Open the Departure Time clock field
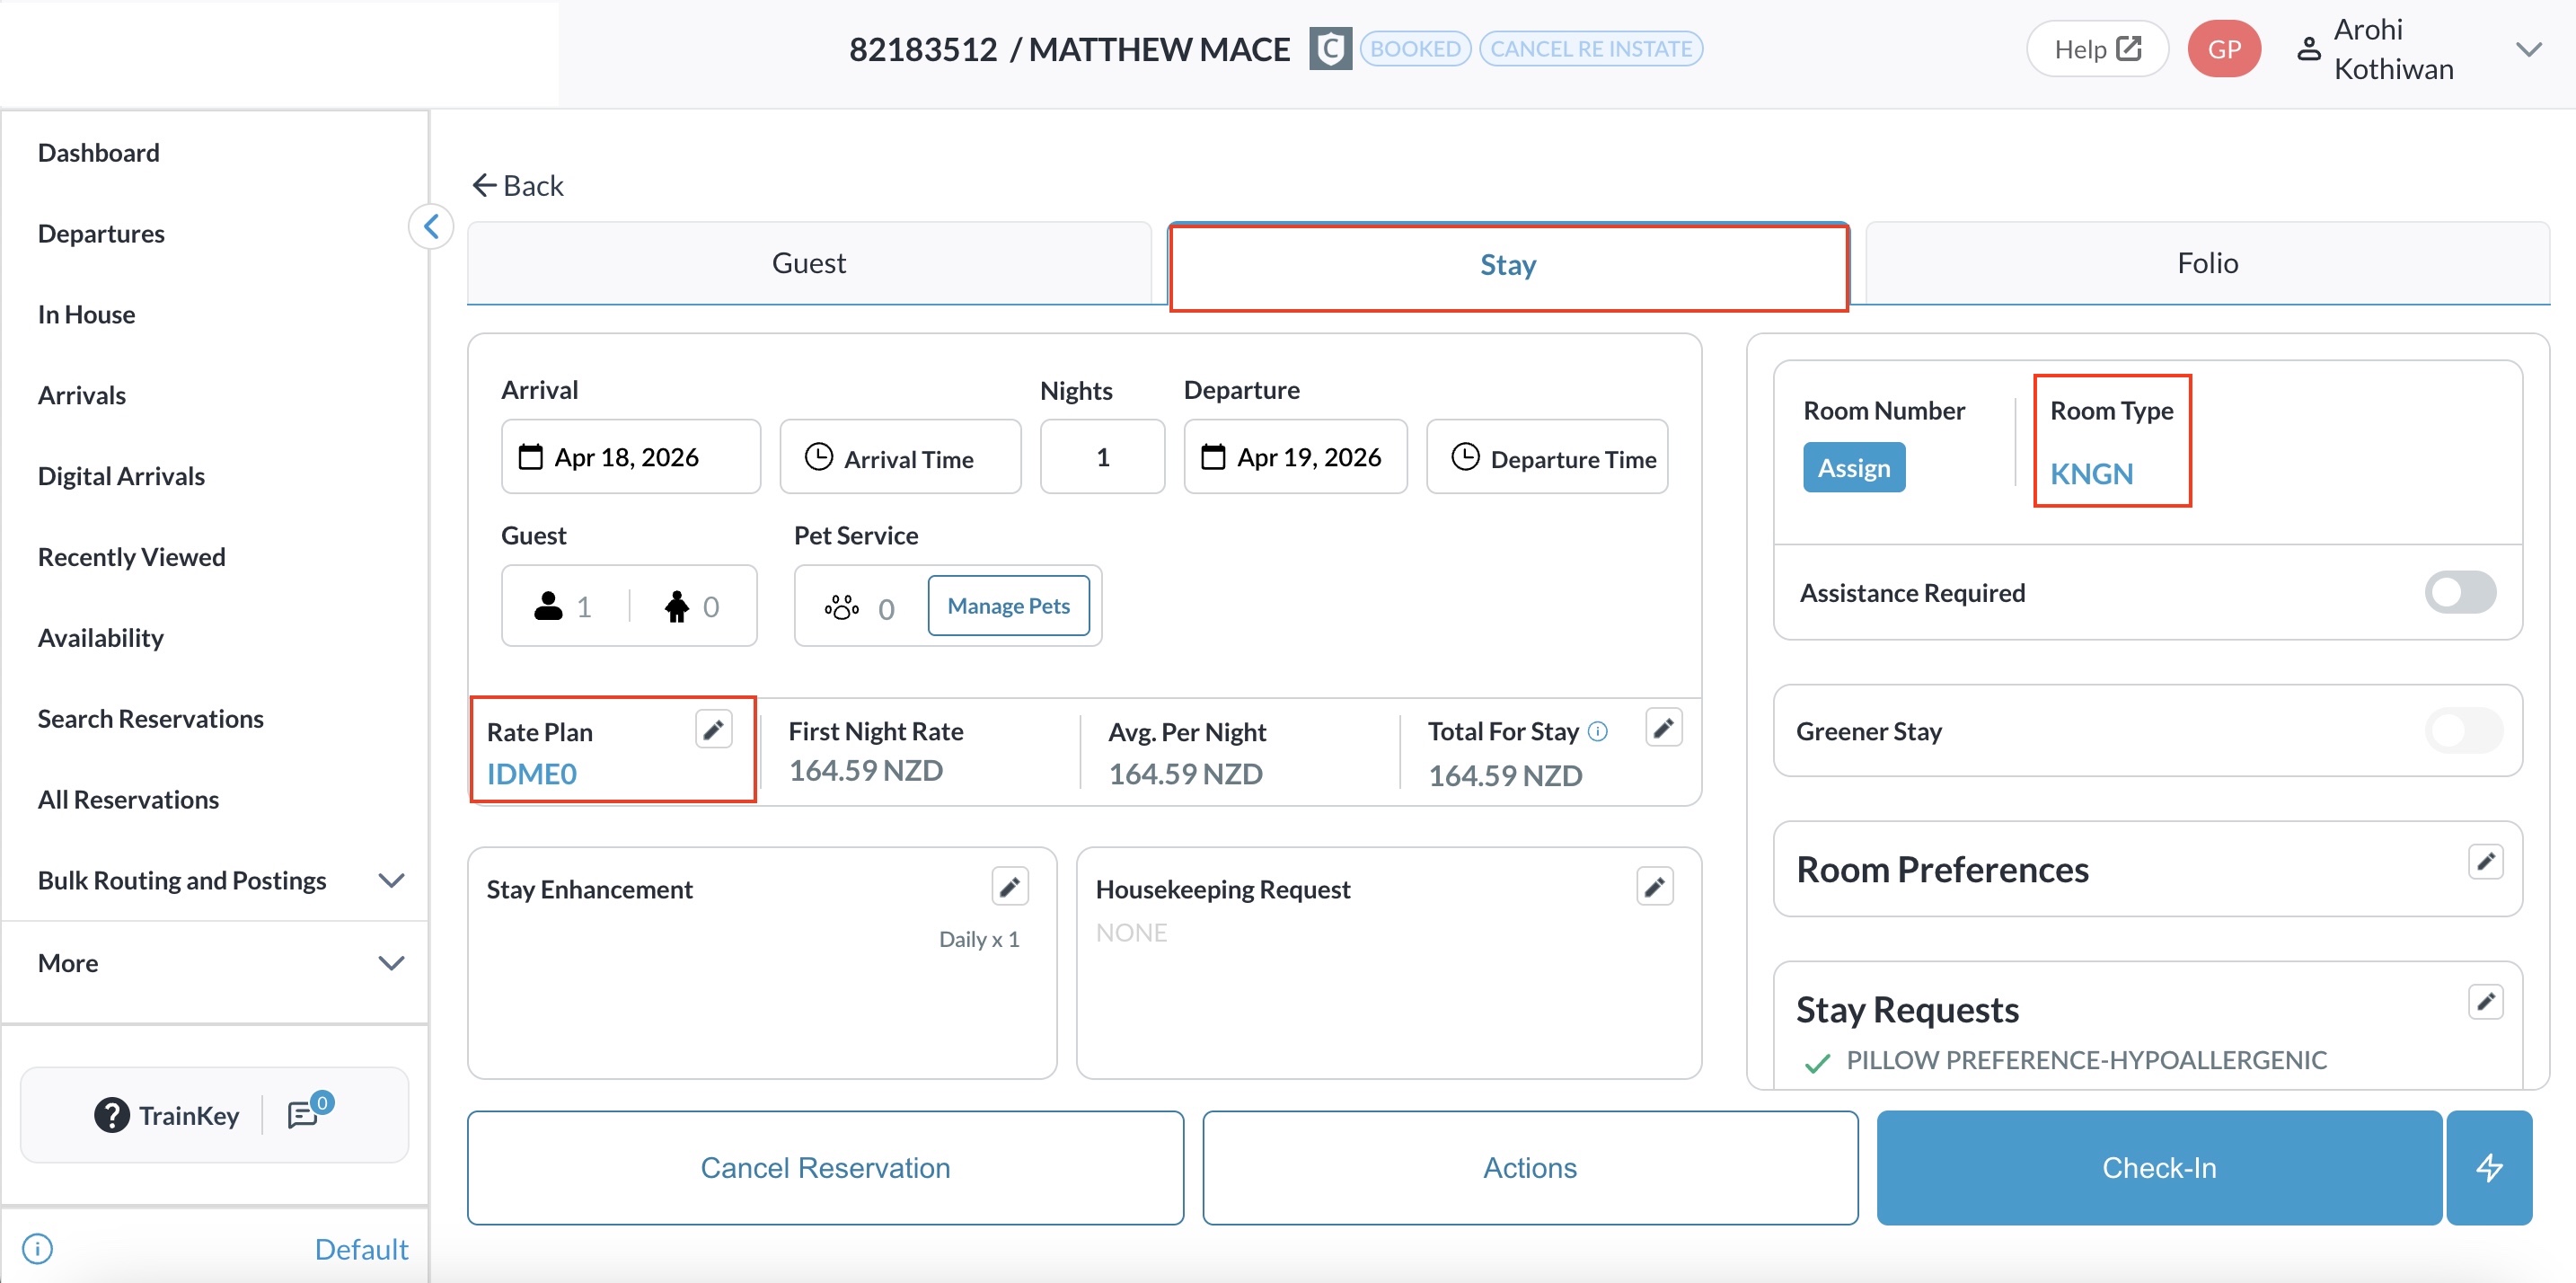The image size is (2576, 1283). [1547, 457]
